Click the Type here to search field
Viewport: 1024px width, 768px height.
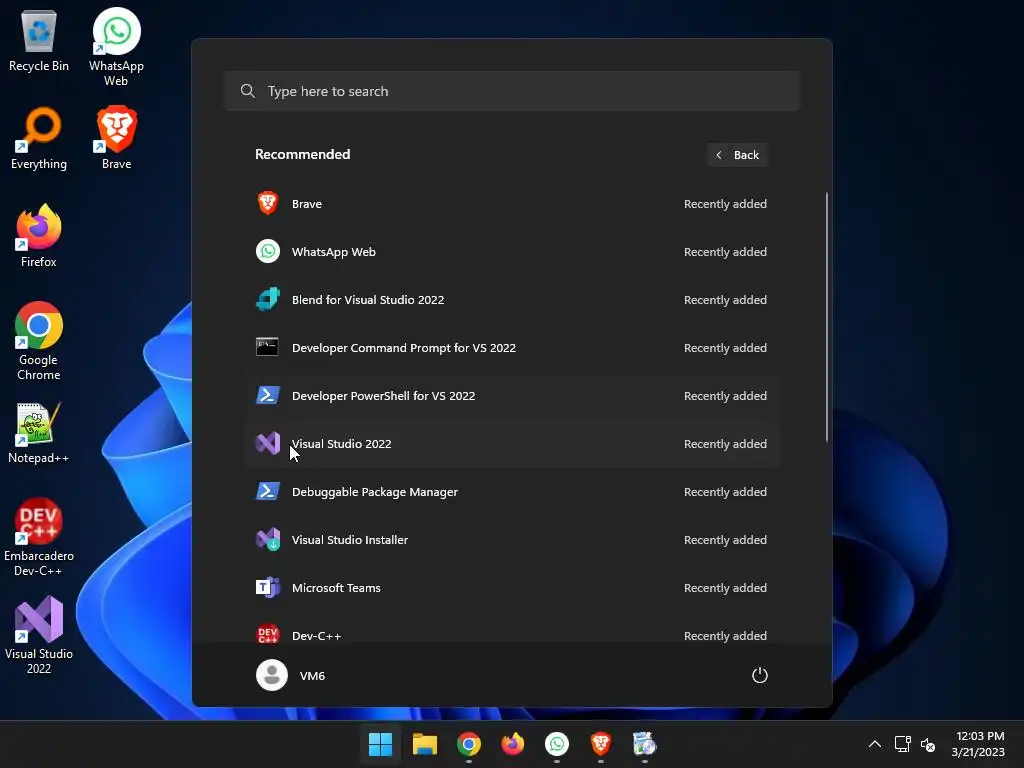pos(512,91)
